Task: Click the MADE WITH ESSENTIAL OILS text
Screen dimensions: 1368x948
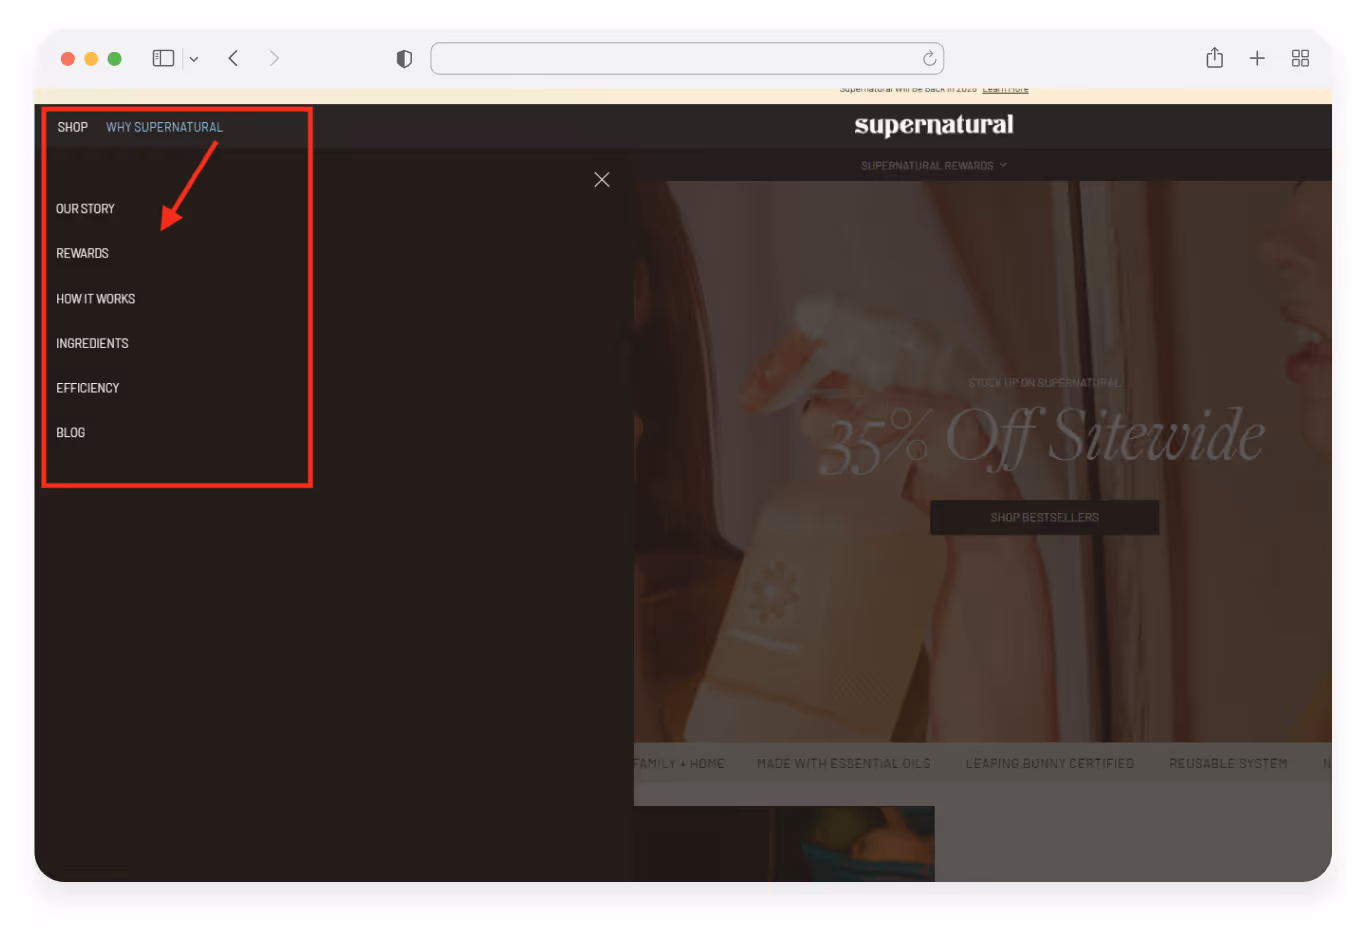Action: (843, 763)
